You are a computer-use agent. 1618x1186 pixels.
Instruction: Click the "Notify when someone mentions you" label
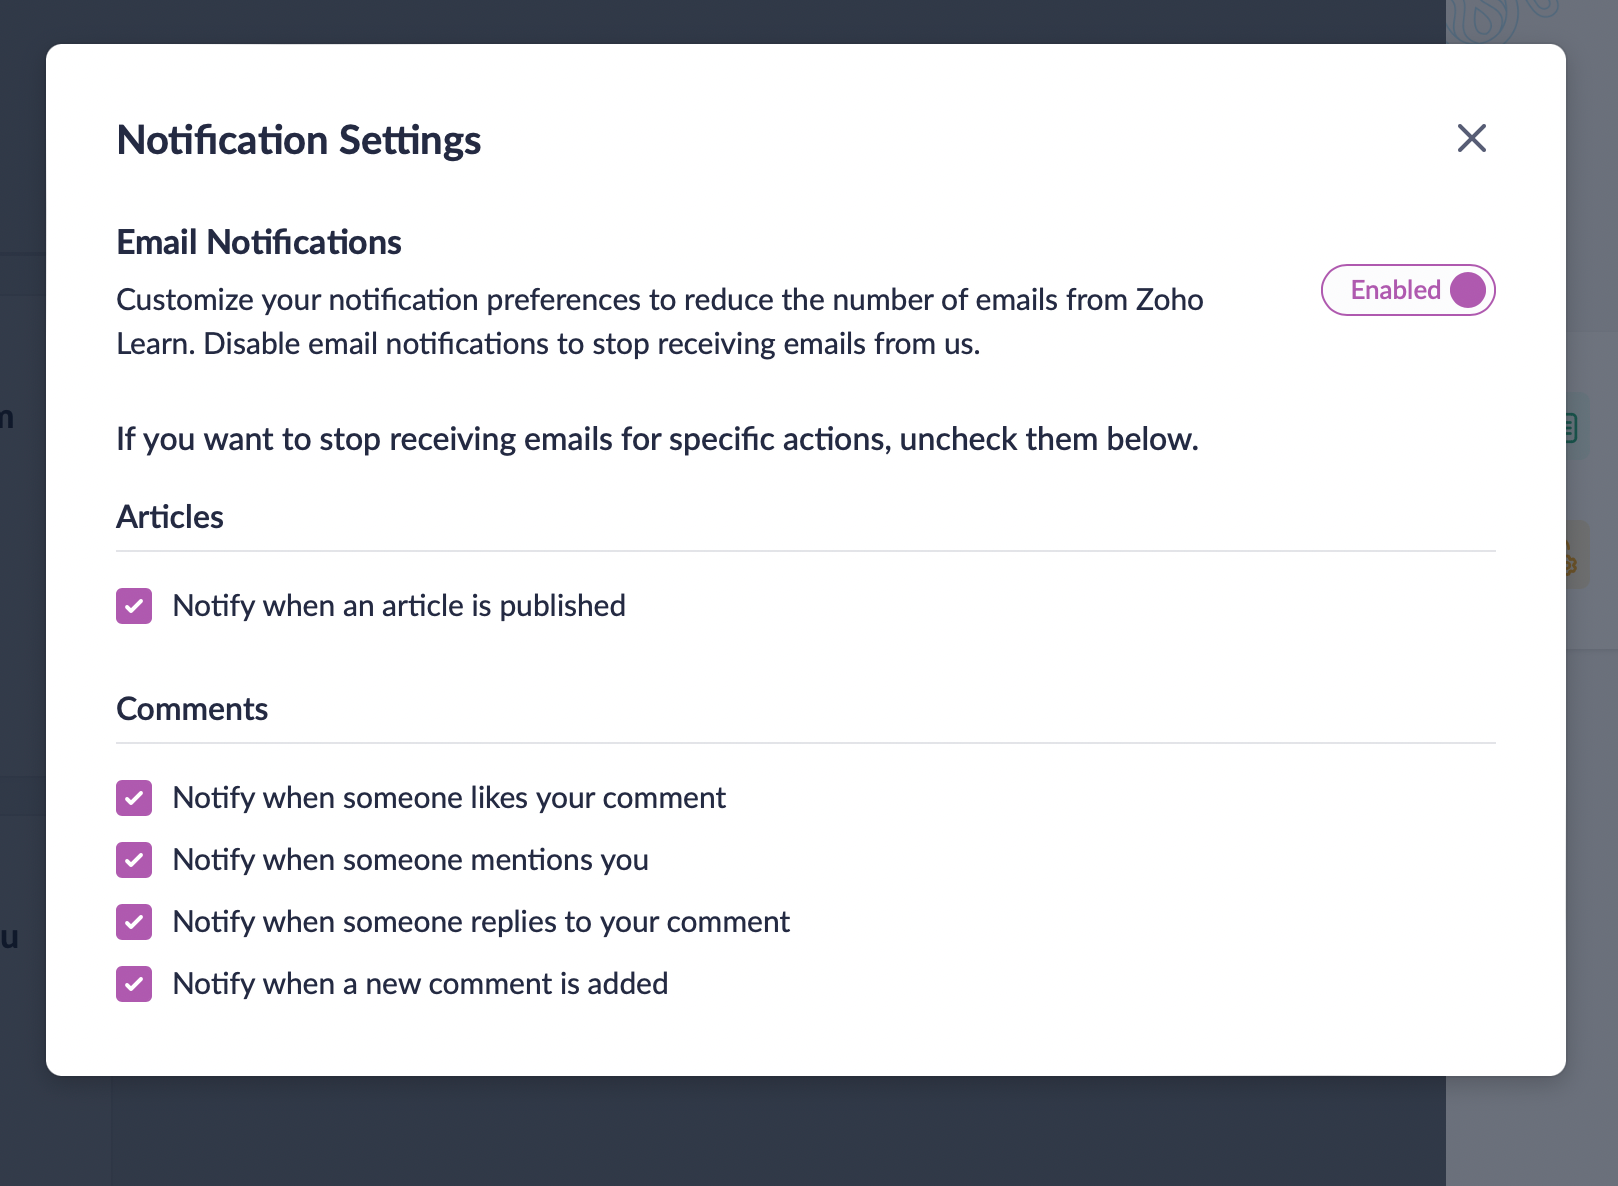coord(410,860)
